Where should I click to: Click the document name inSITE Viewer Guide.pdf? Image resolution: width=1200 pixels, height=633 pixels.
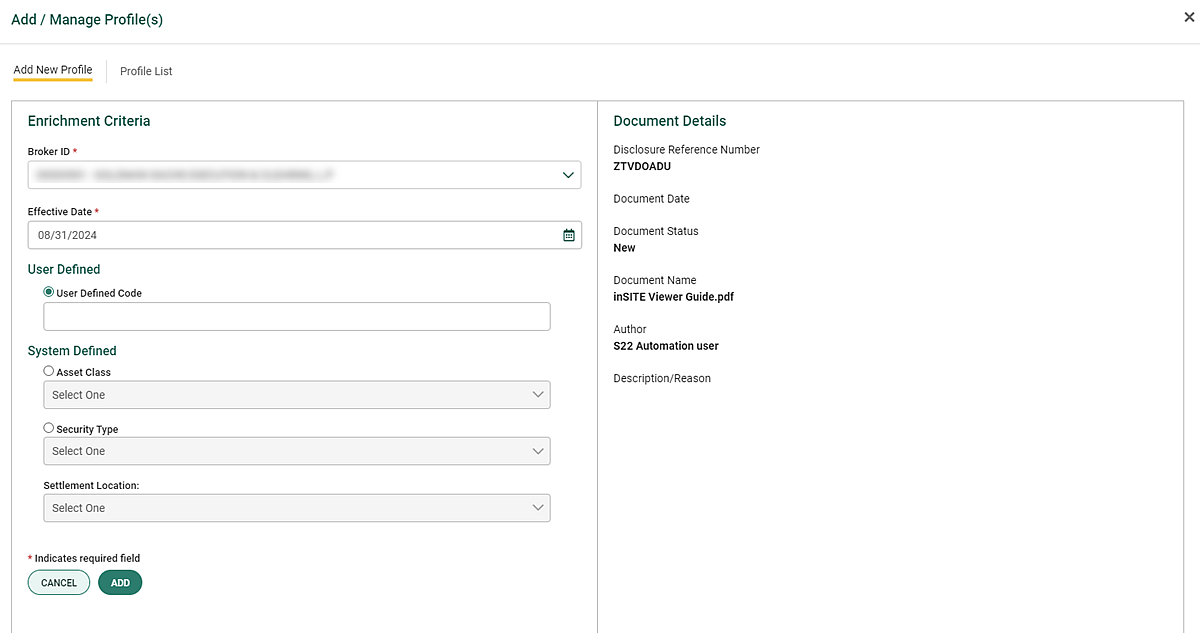tap(674, 297)
